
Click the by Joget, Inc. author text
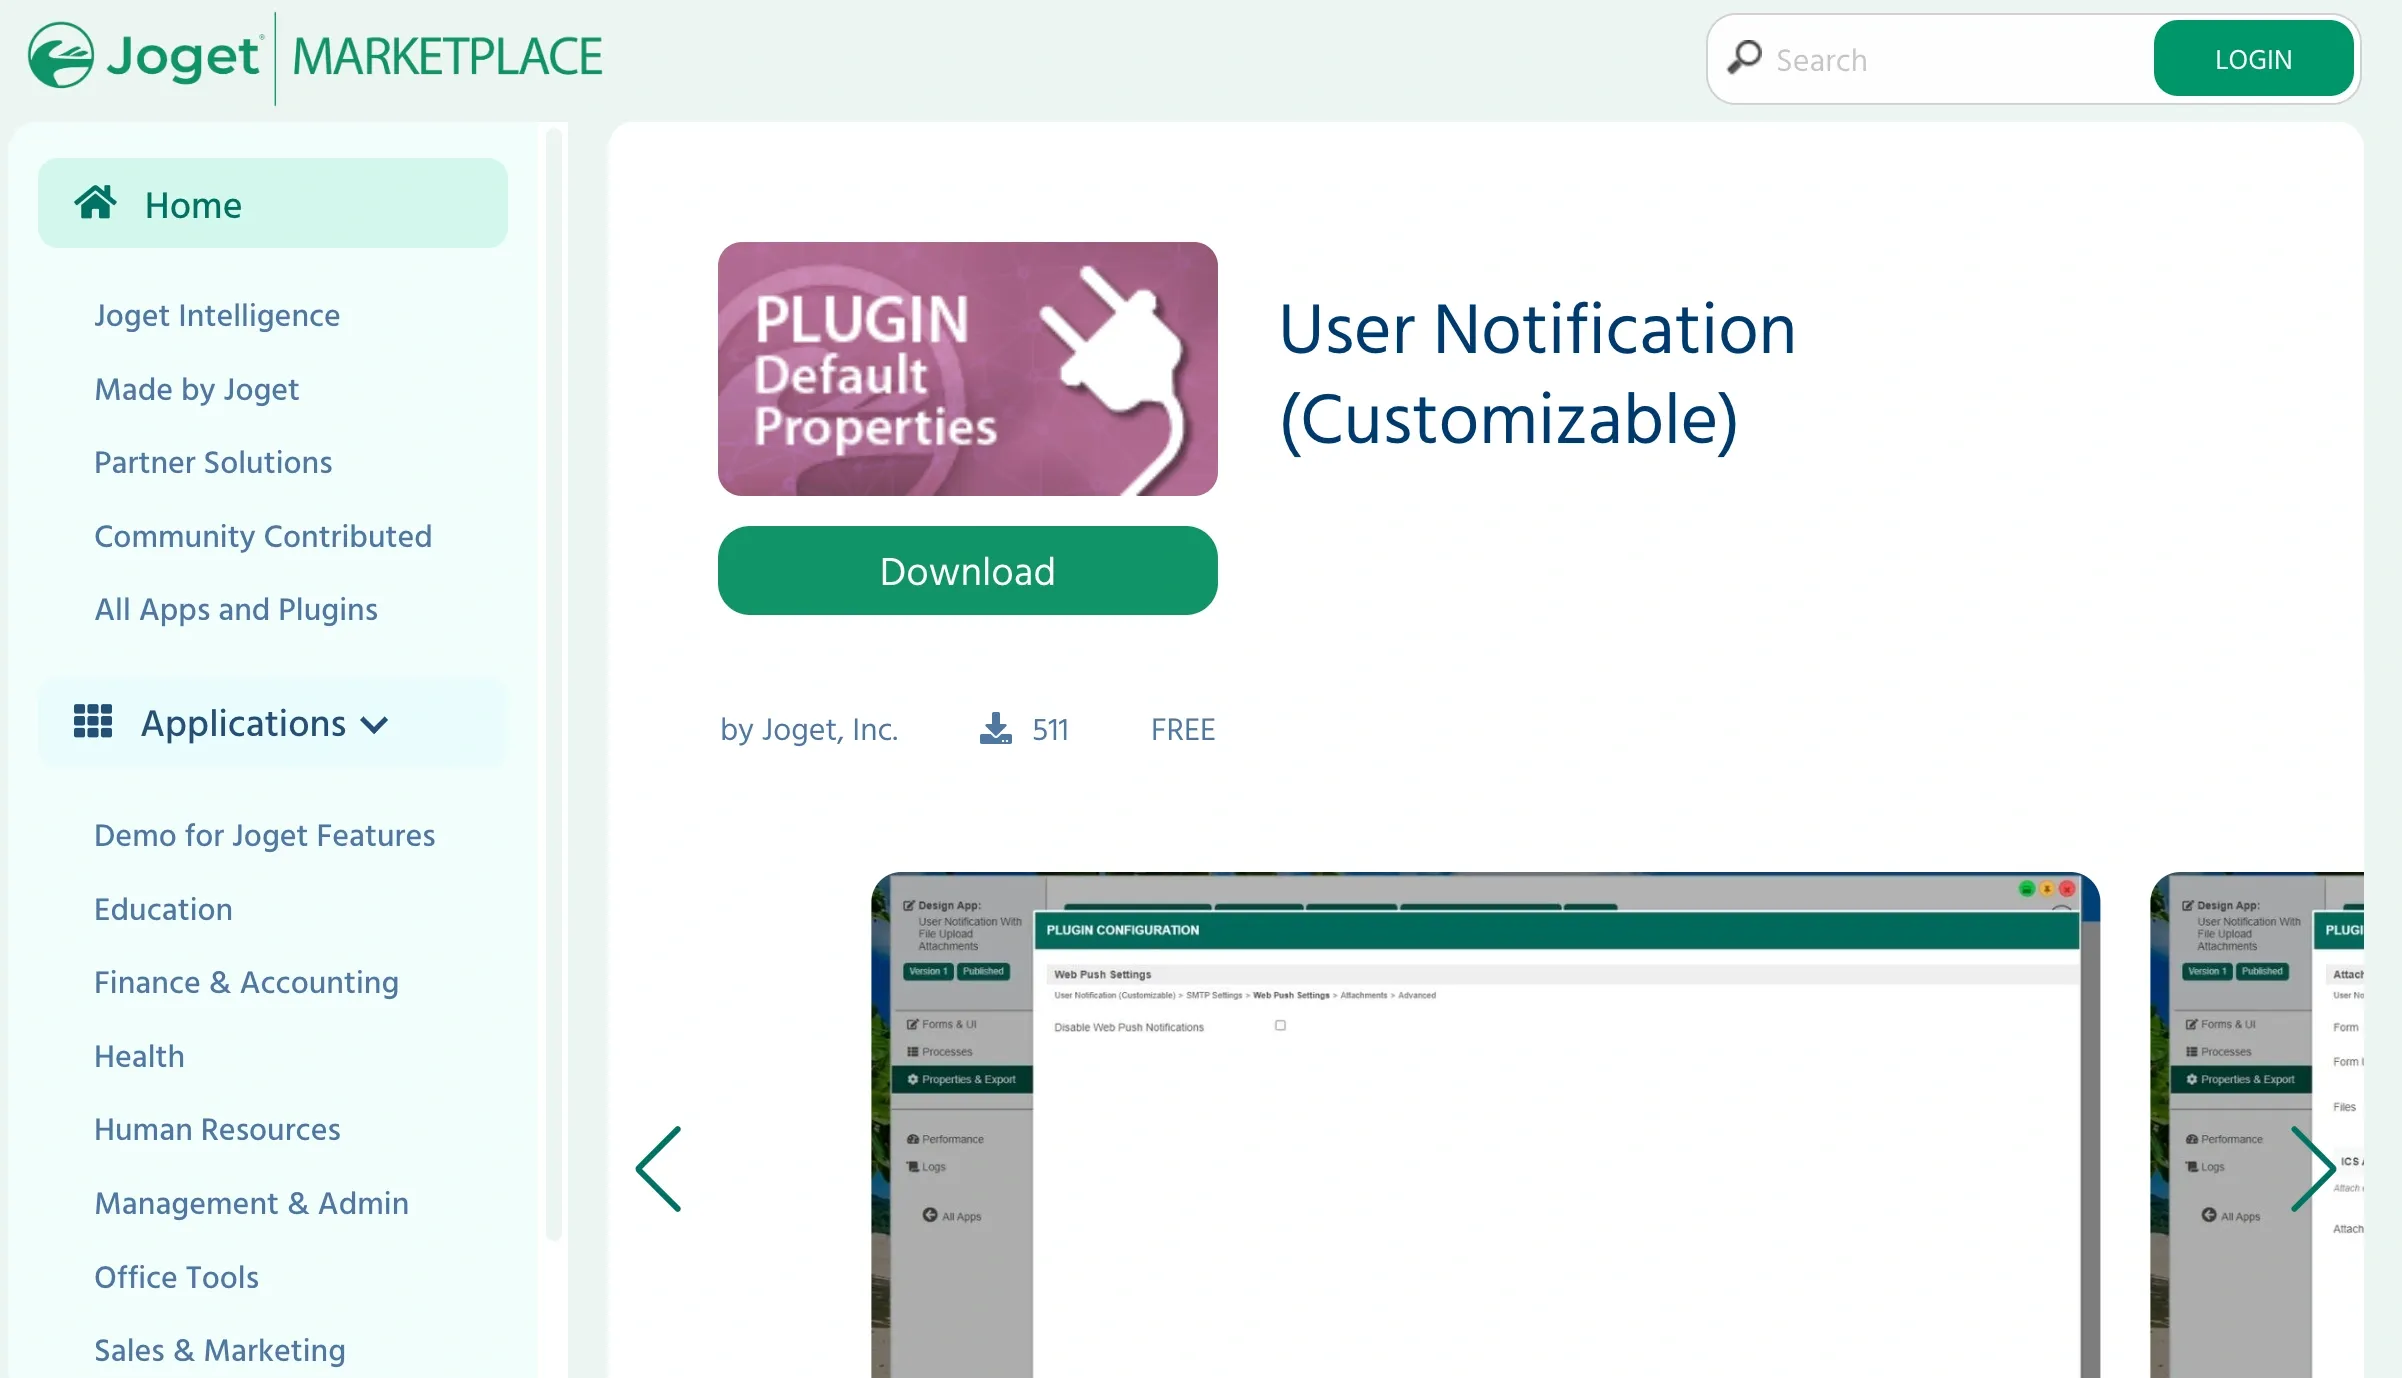809,730
